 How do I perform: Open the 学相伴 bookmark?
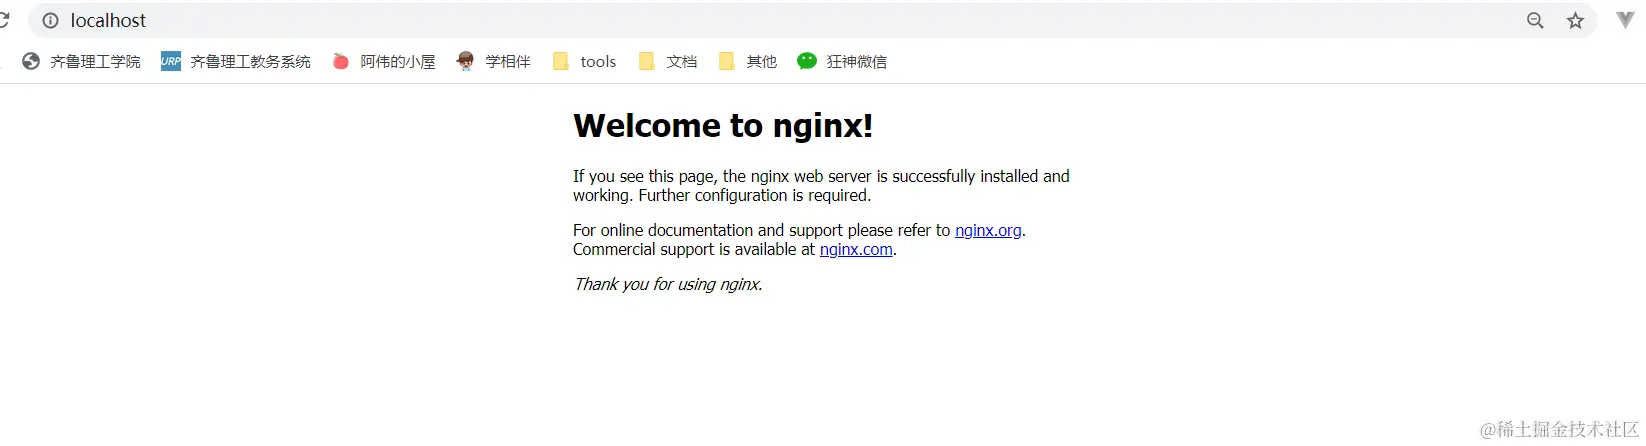click(493, 61)
